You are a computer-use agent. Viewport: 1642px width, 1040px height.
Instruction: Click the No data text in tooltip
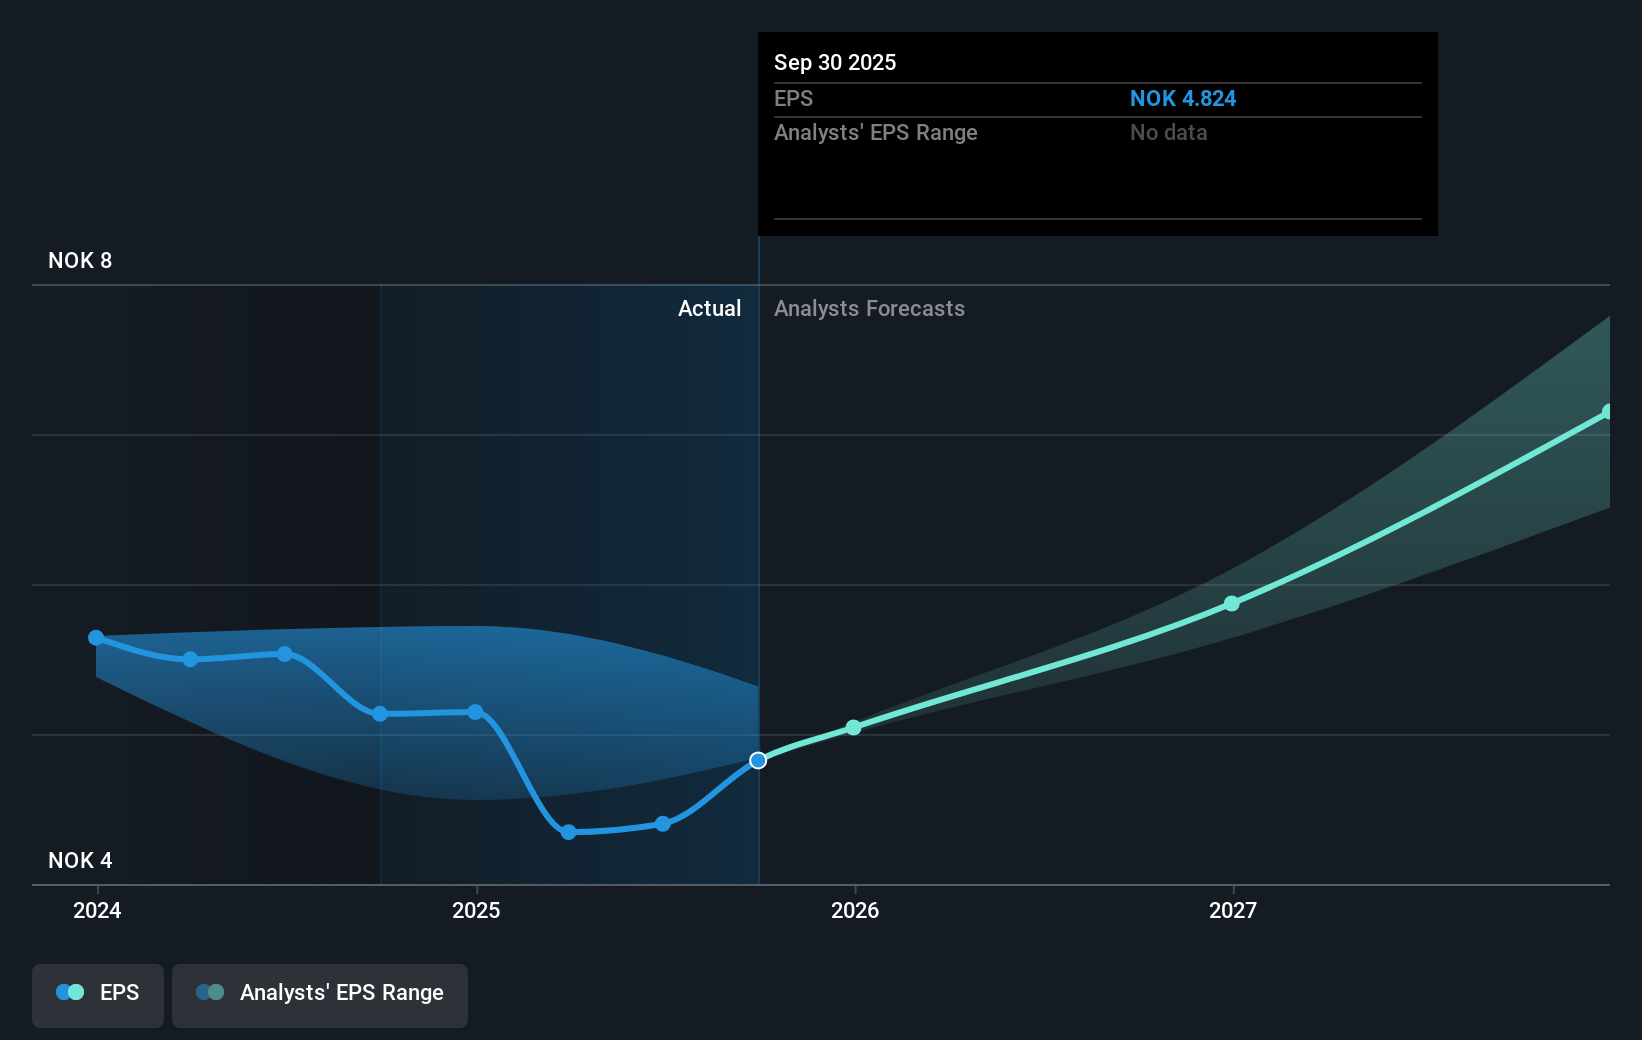[x=1168, y=132]
